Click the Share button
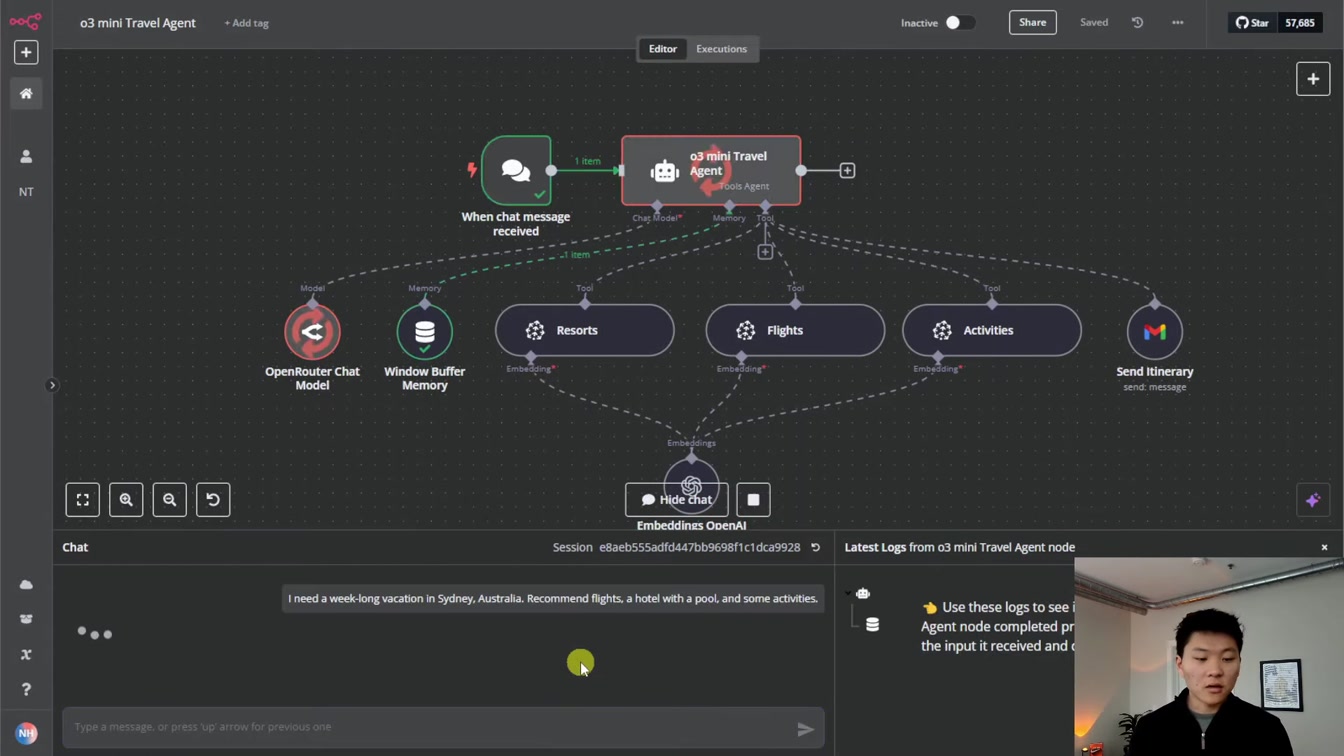The height and width of the screenshot is (756, 1344). pyautogui.click(x=1032, y=22)
